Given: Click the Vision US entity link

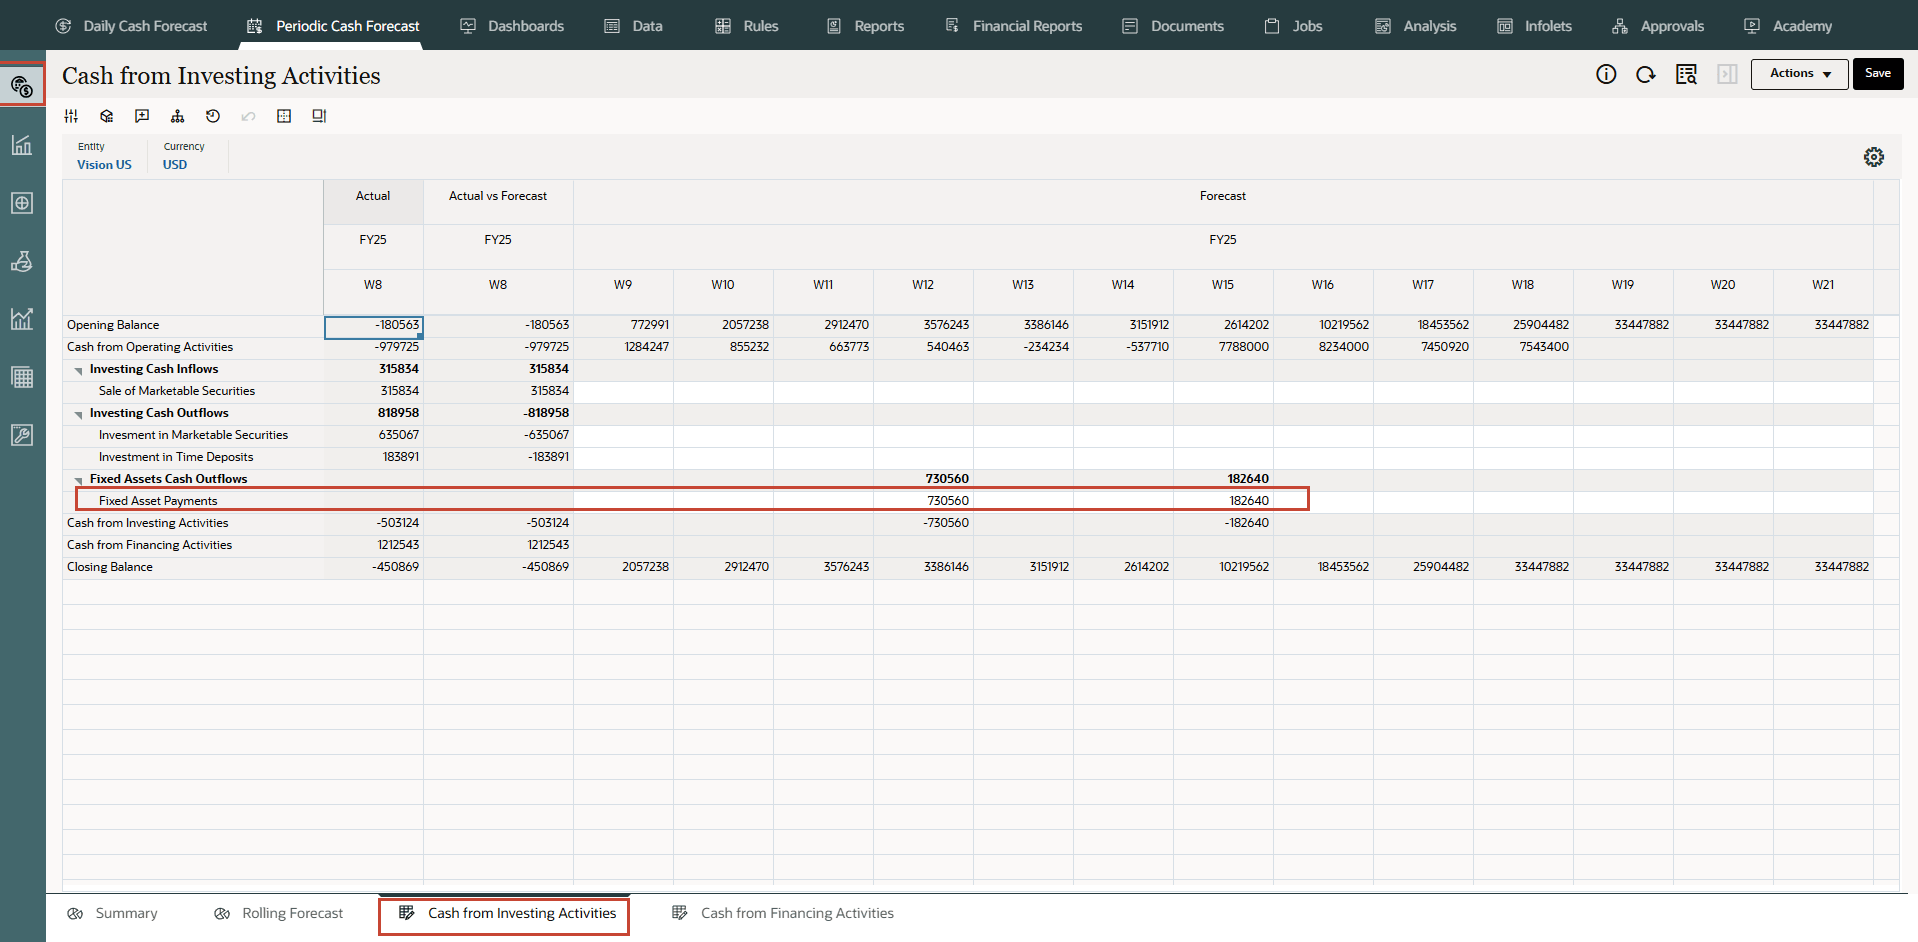Looking at the screenshot, I should click(104, 165).
